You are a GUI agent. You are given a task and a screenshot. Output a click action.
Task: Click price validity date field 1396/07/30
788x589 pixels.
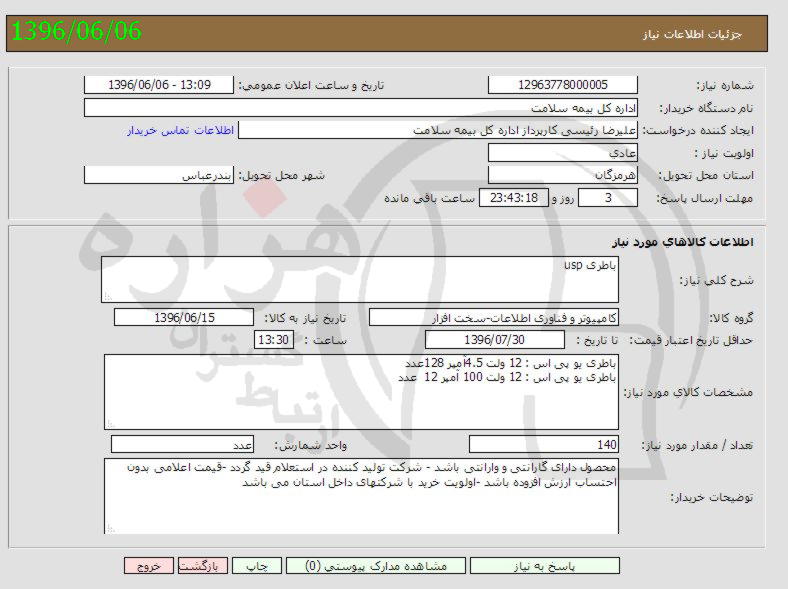coord(495,340)
